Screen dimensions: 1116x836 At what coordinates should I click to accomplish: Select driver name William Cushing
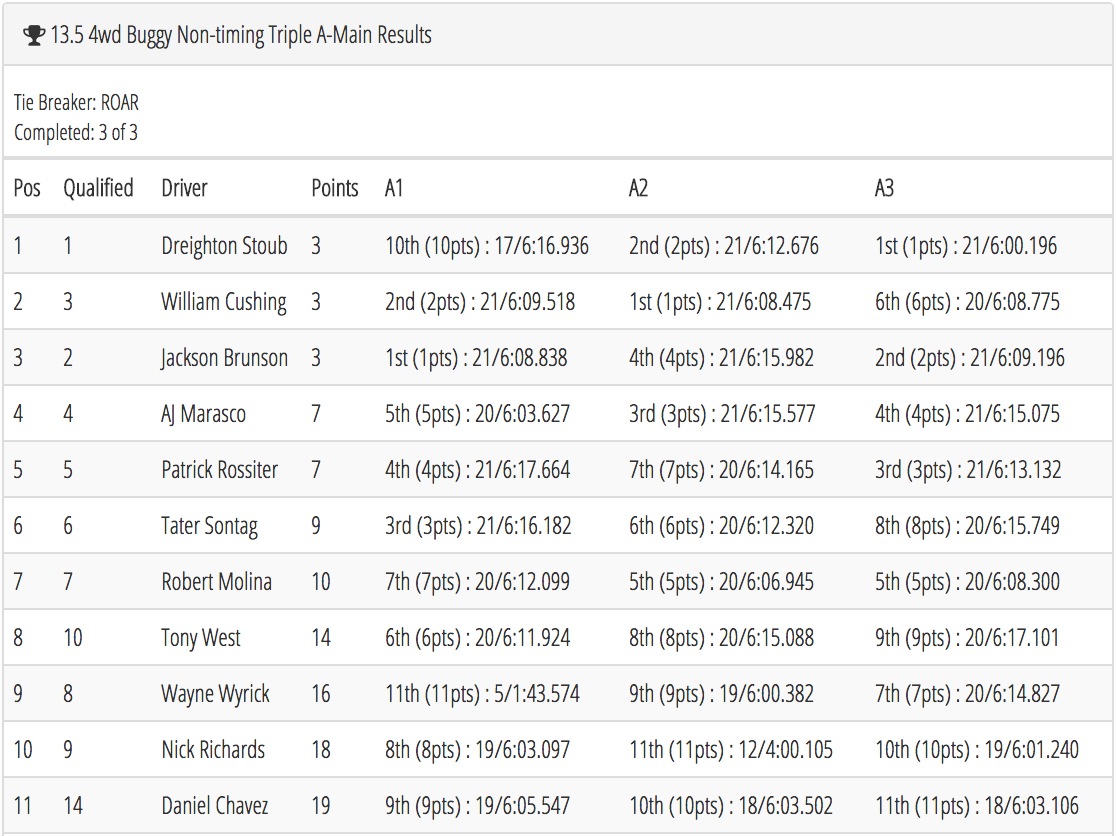(224, 302)
